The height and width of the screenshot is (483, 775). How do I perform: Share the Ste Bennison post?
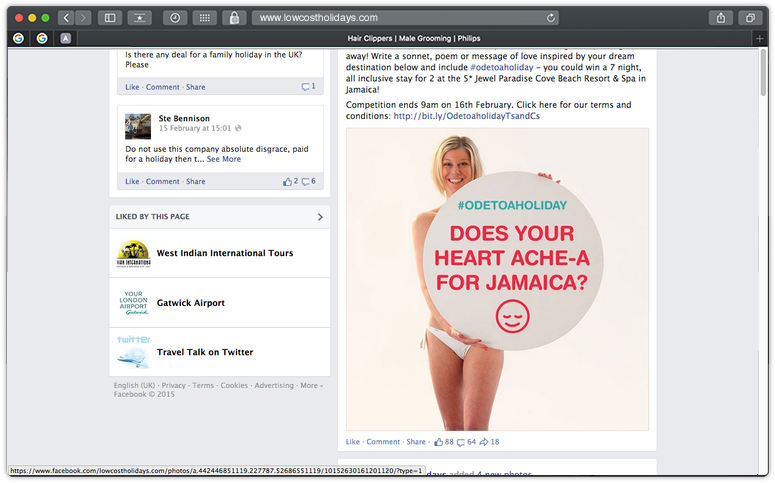tap(196, 181)
